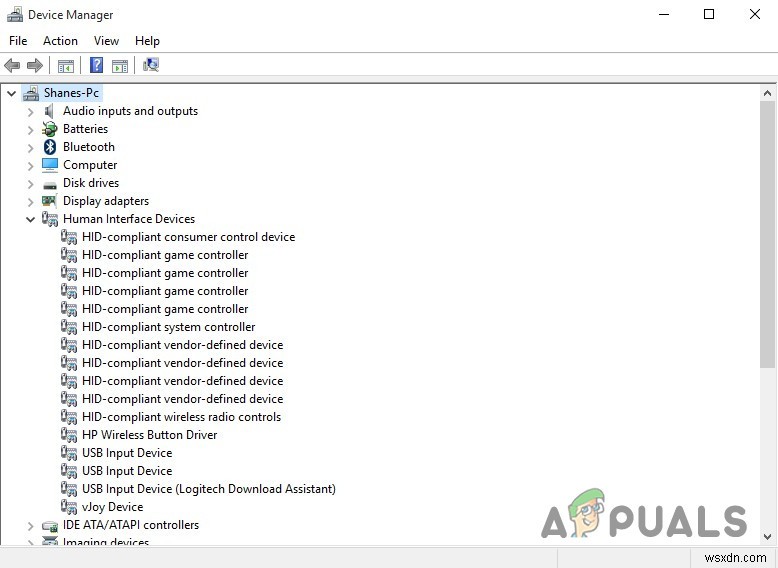Expand the Display adapters category
This screenshot has width=778, height=568.
[31, 202]
